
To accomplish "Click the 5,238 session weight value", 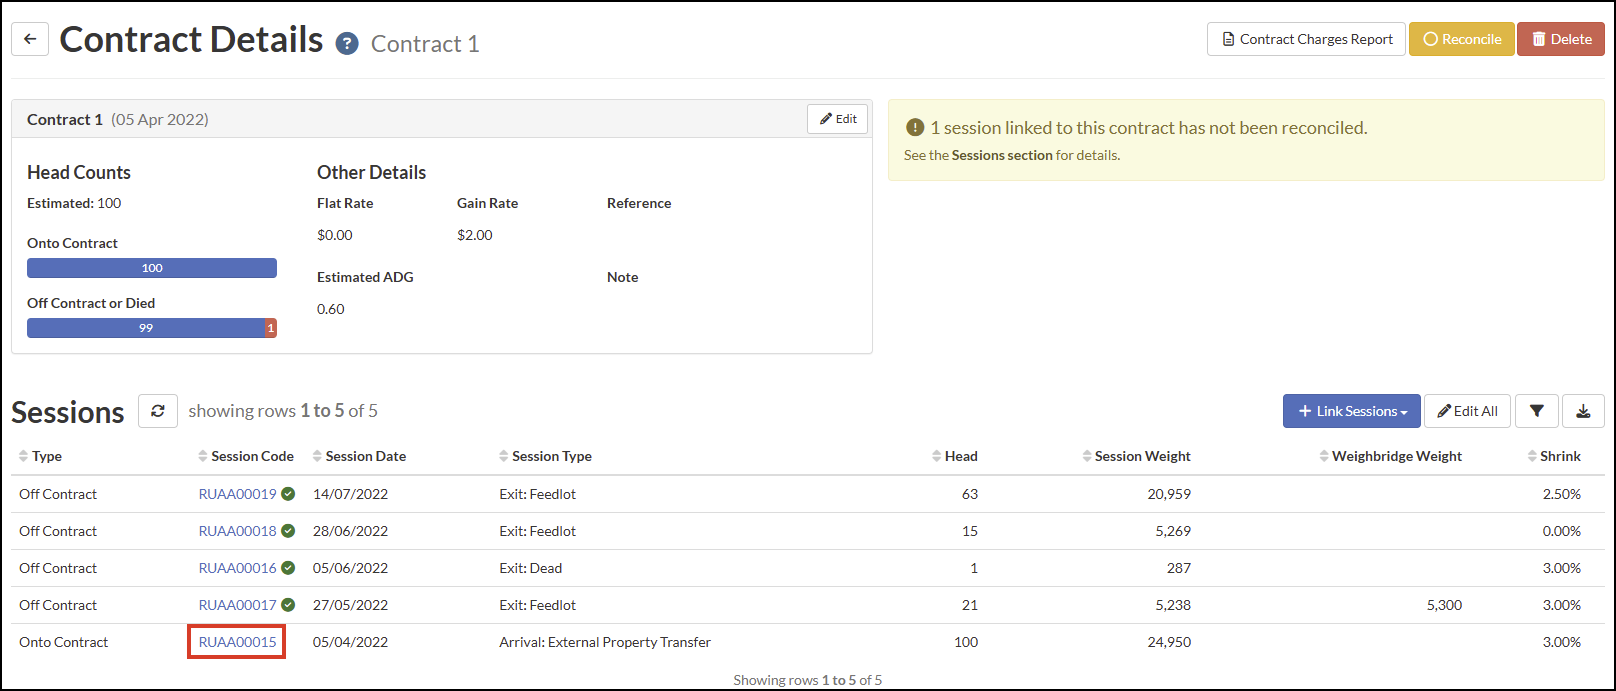I will (1173, 605).
